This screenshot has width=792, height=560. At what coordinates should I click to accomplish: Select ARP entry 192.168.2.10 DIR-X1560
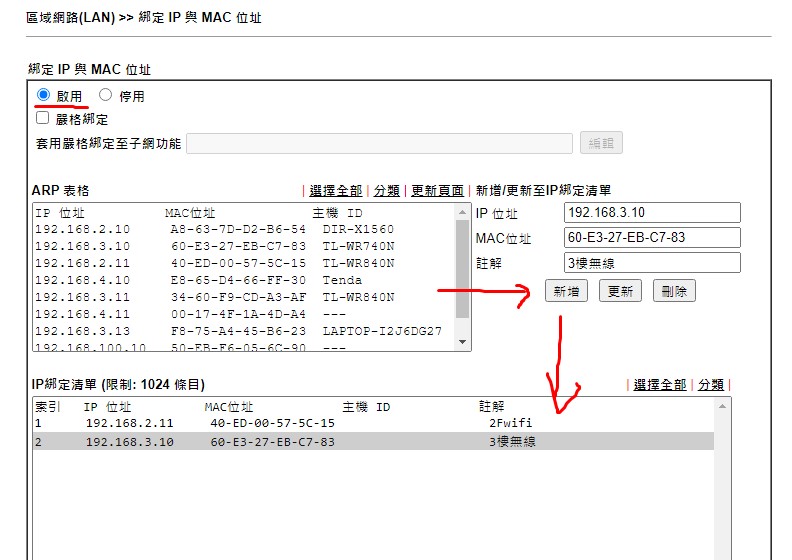pyautogui.click(x=242, y=229)
